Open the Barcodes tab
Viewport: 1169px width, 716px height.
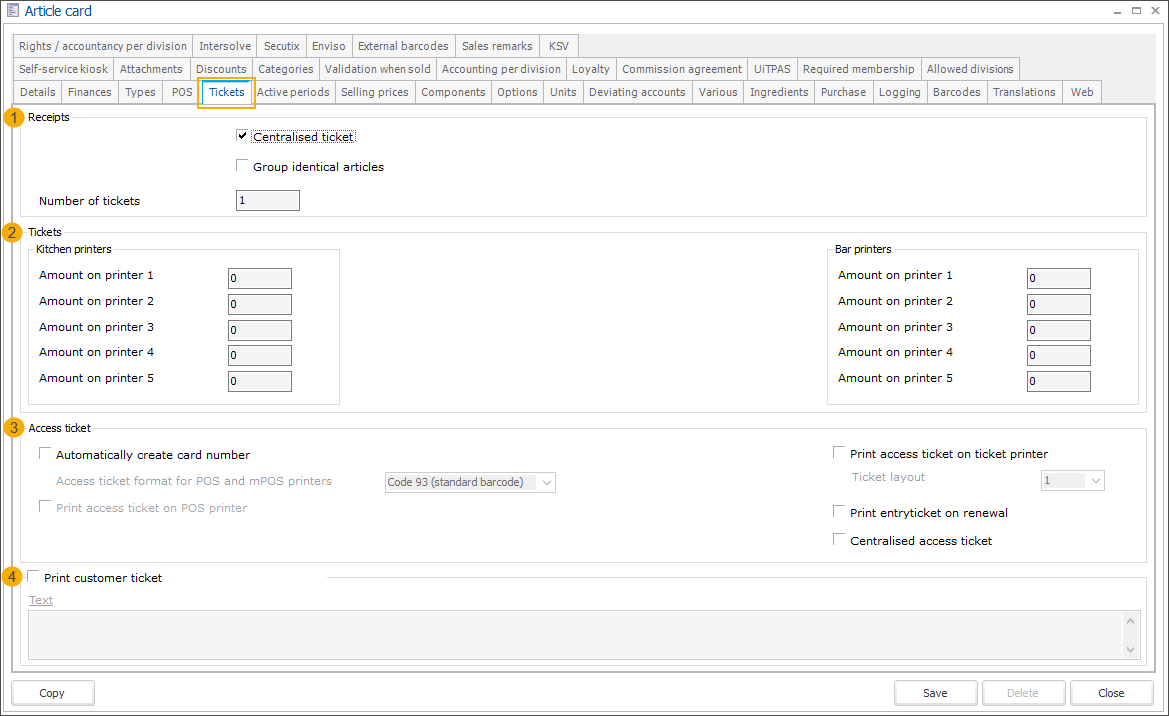tap(956, 92)
